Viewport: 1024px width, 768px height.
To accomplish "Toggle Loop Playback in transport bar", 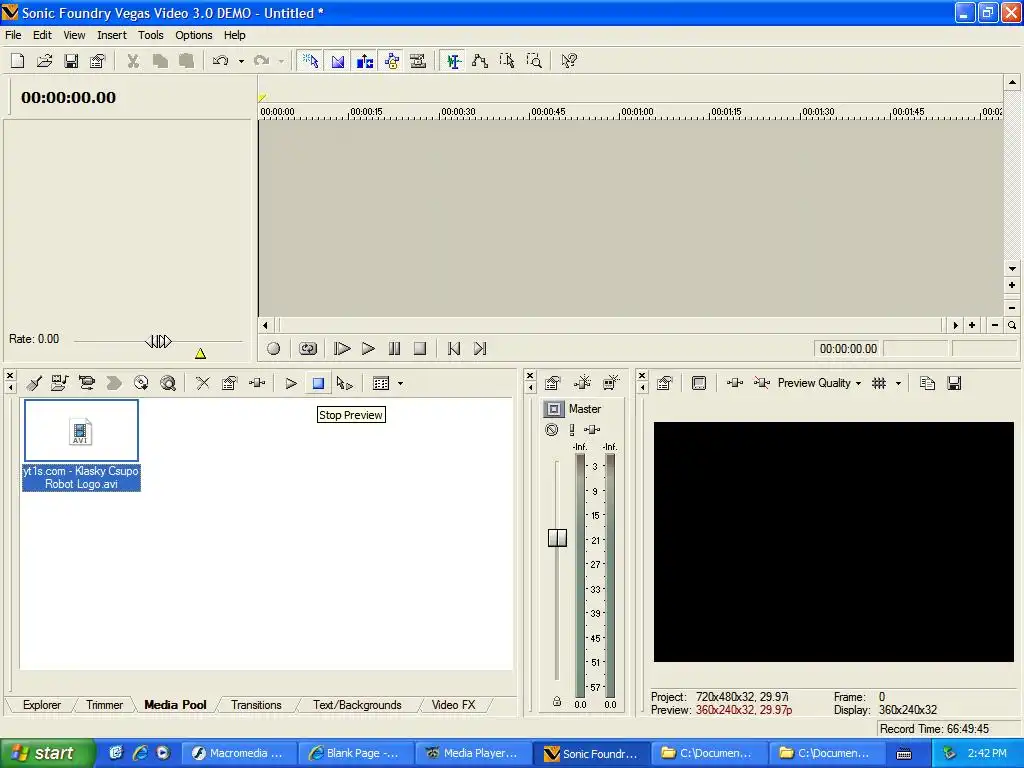I will click(308, 349).
